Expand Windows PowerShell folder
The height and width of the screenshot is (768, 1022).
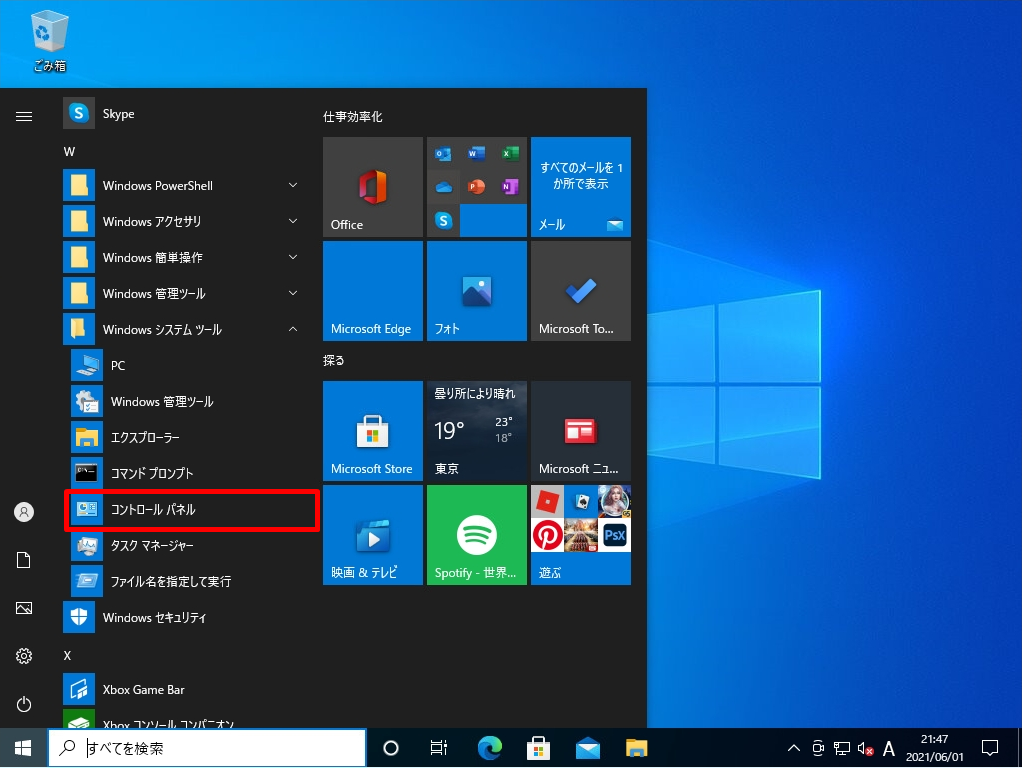(x=184, y=186)
